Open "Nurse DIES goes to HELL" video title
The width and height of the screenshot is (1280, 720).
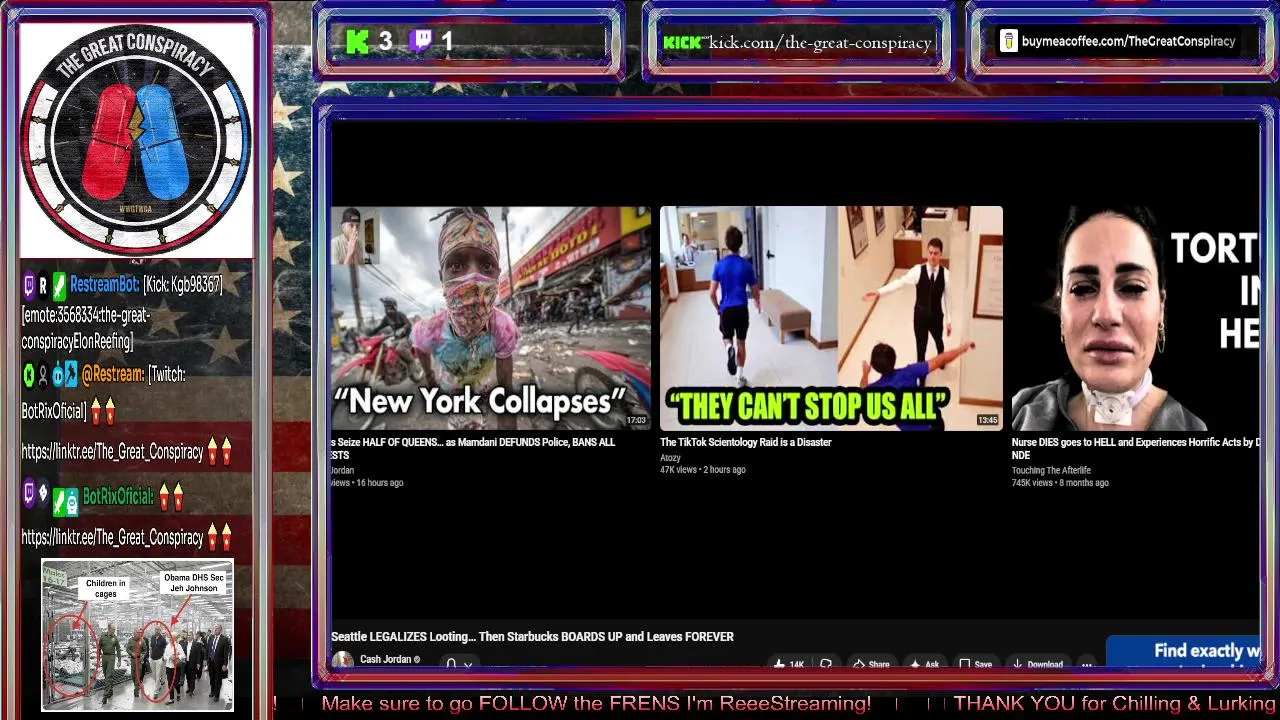1135,448
